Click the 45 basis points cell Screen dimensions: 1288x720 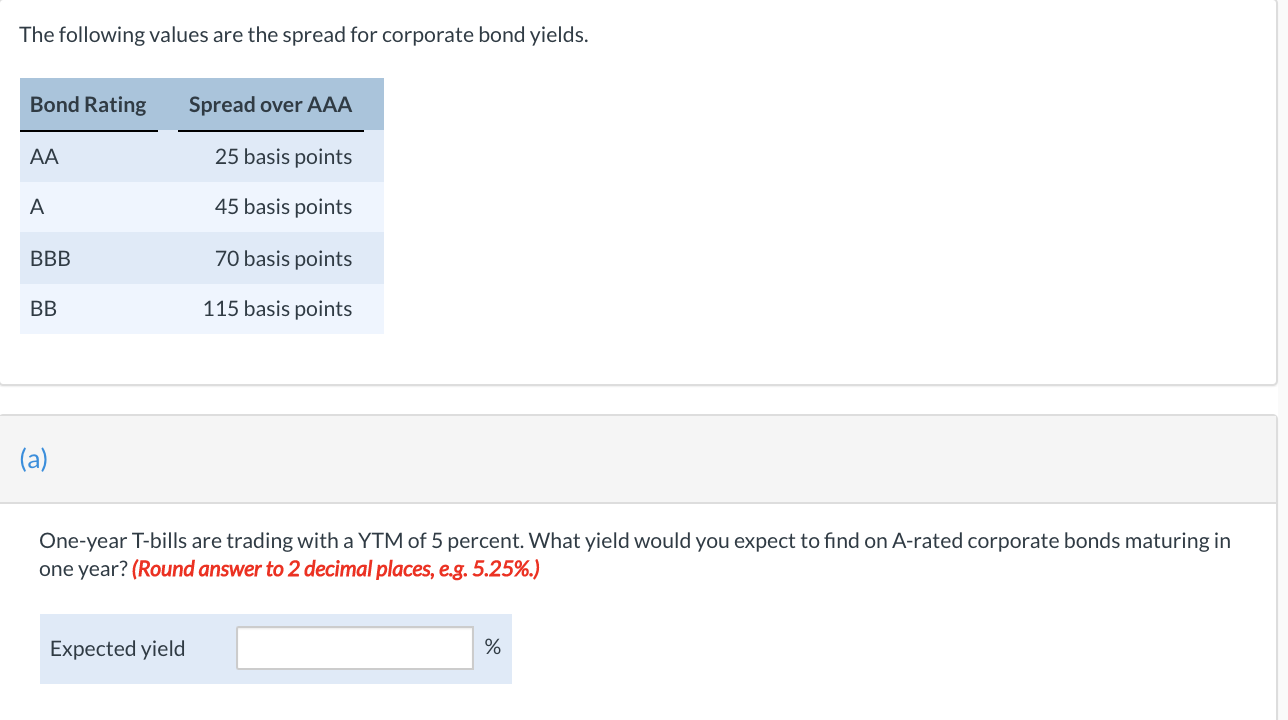283,207
